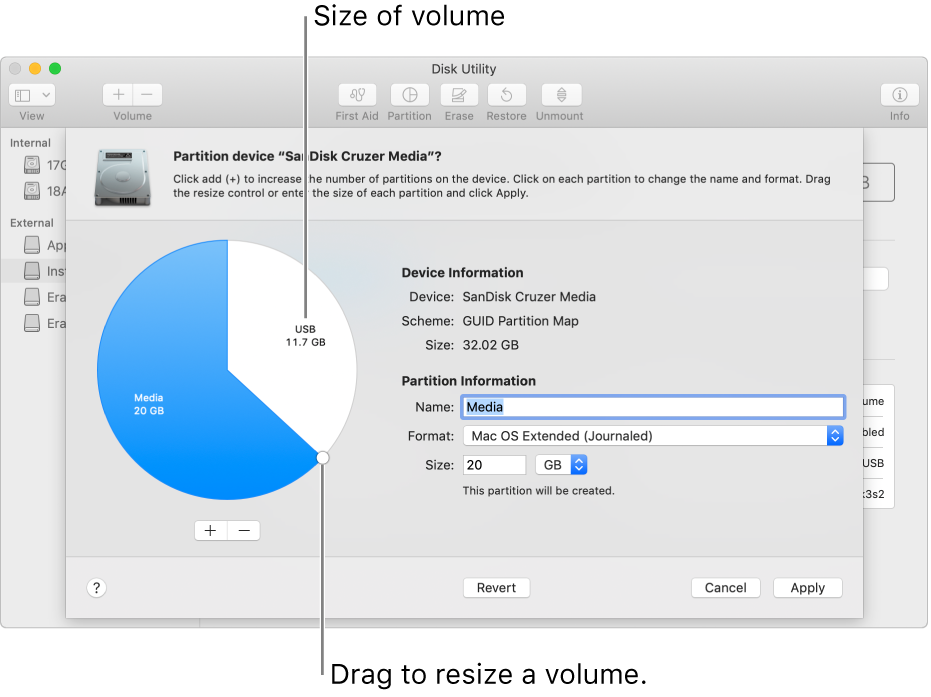Click 'This partition will be created.' text
Image resolution: width=931 pixels, height=697 pixels.
click(539, 491)
